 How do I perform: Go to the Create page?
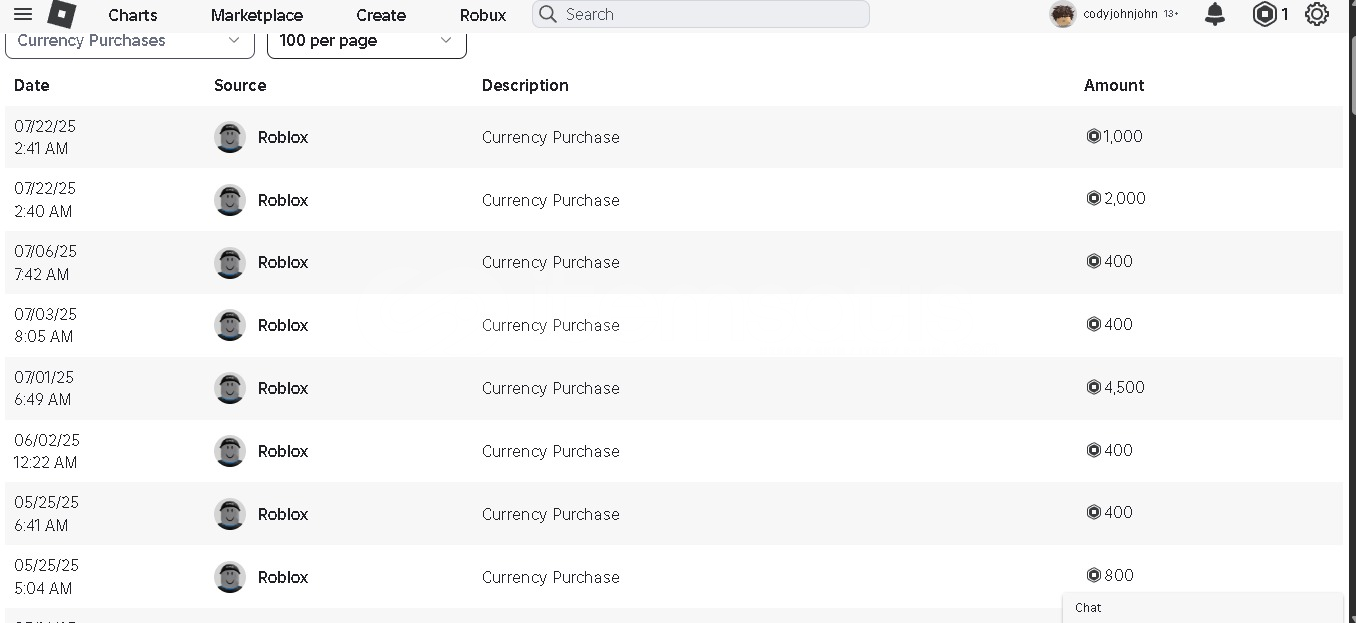[x=381, y=15]
